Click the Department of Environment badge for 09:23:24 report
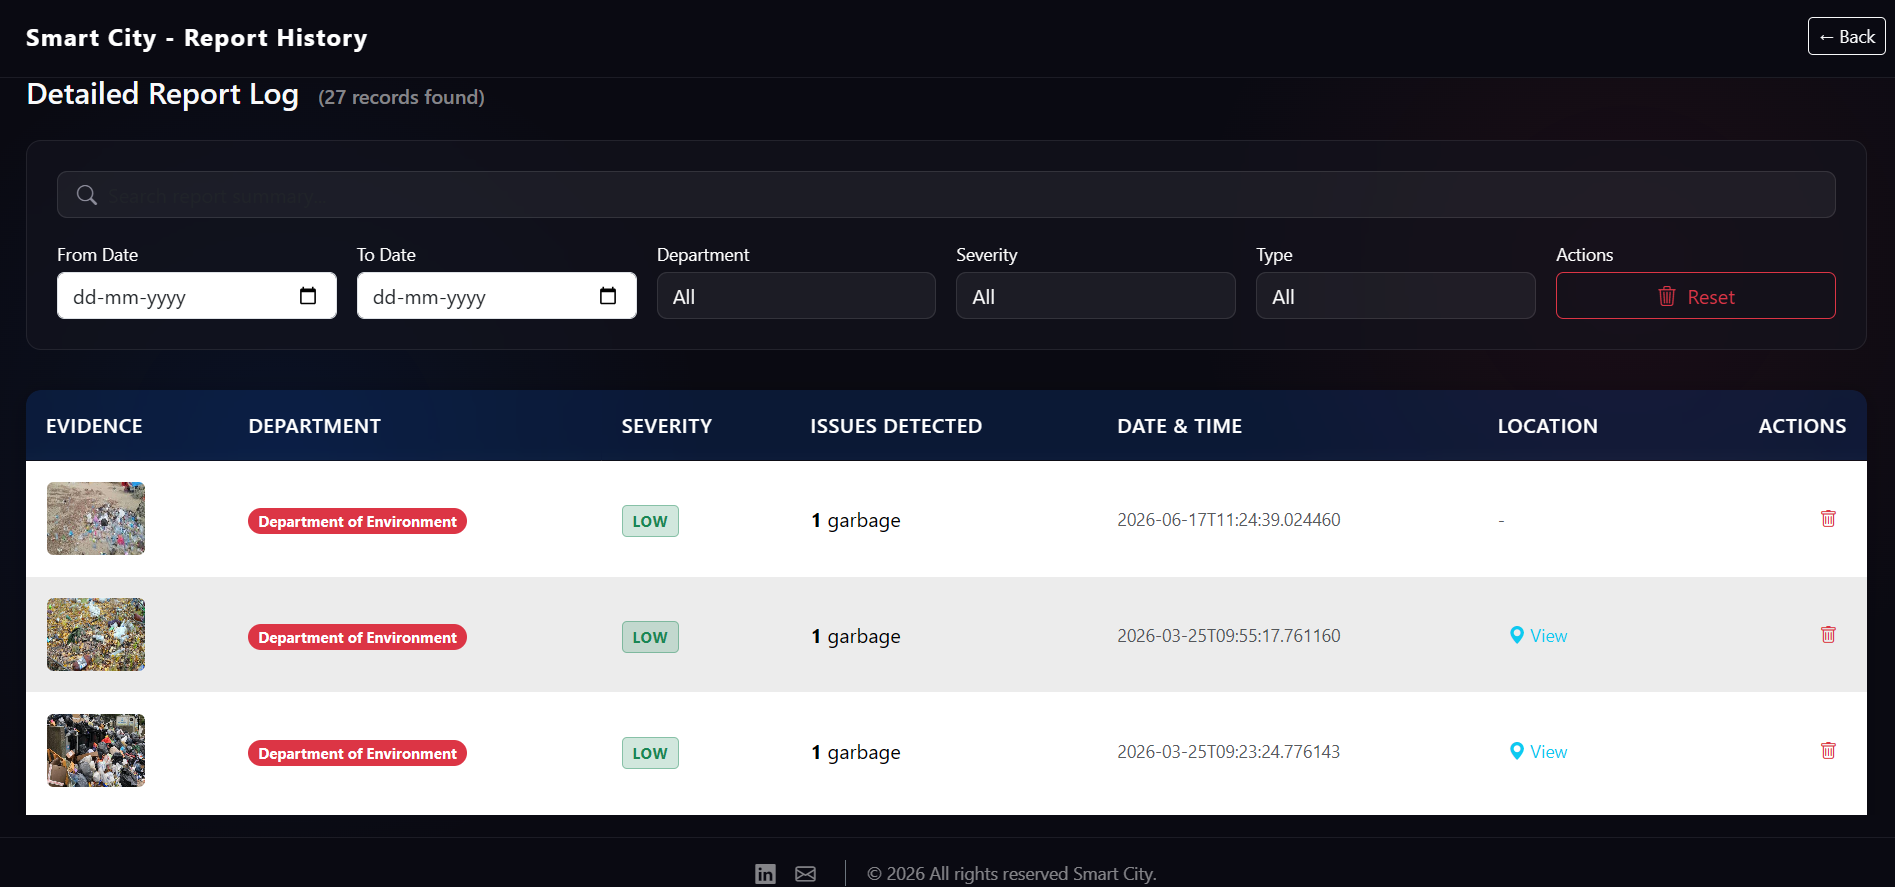Screen dimensions: 1895x887 [x=357, y=753]
